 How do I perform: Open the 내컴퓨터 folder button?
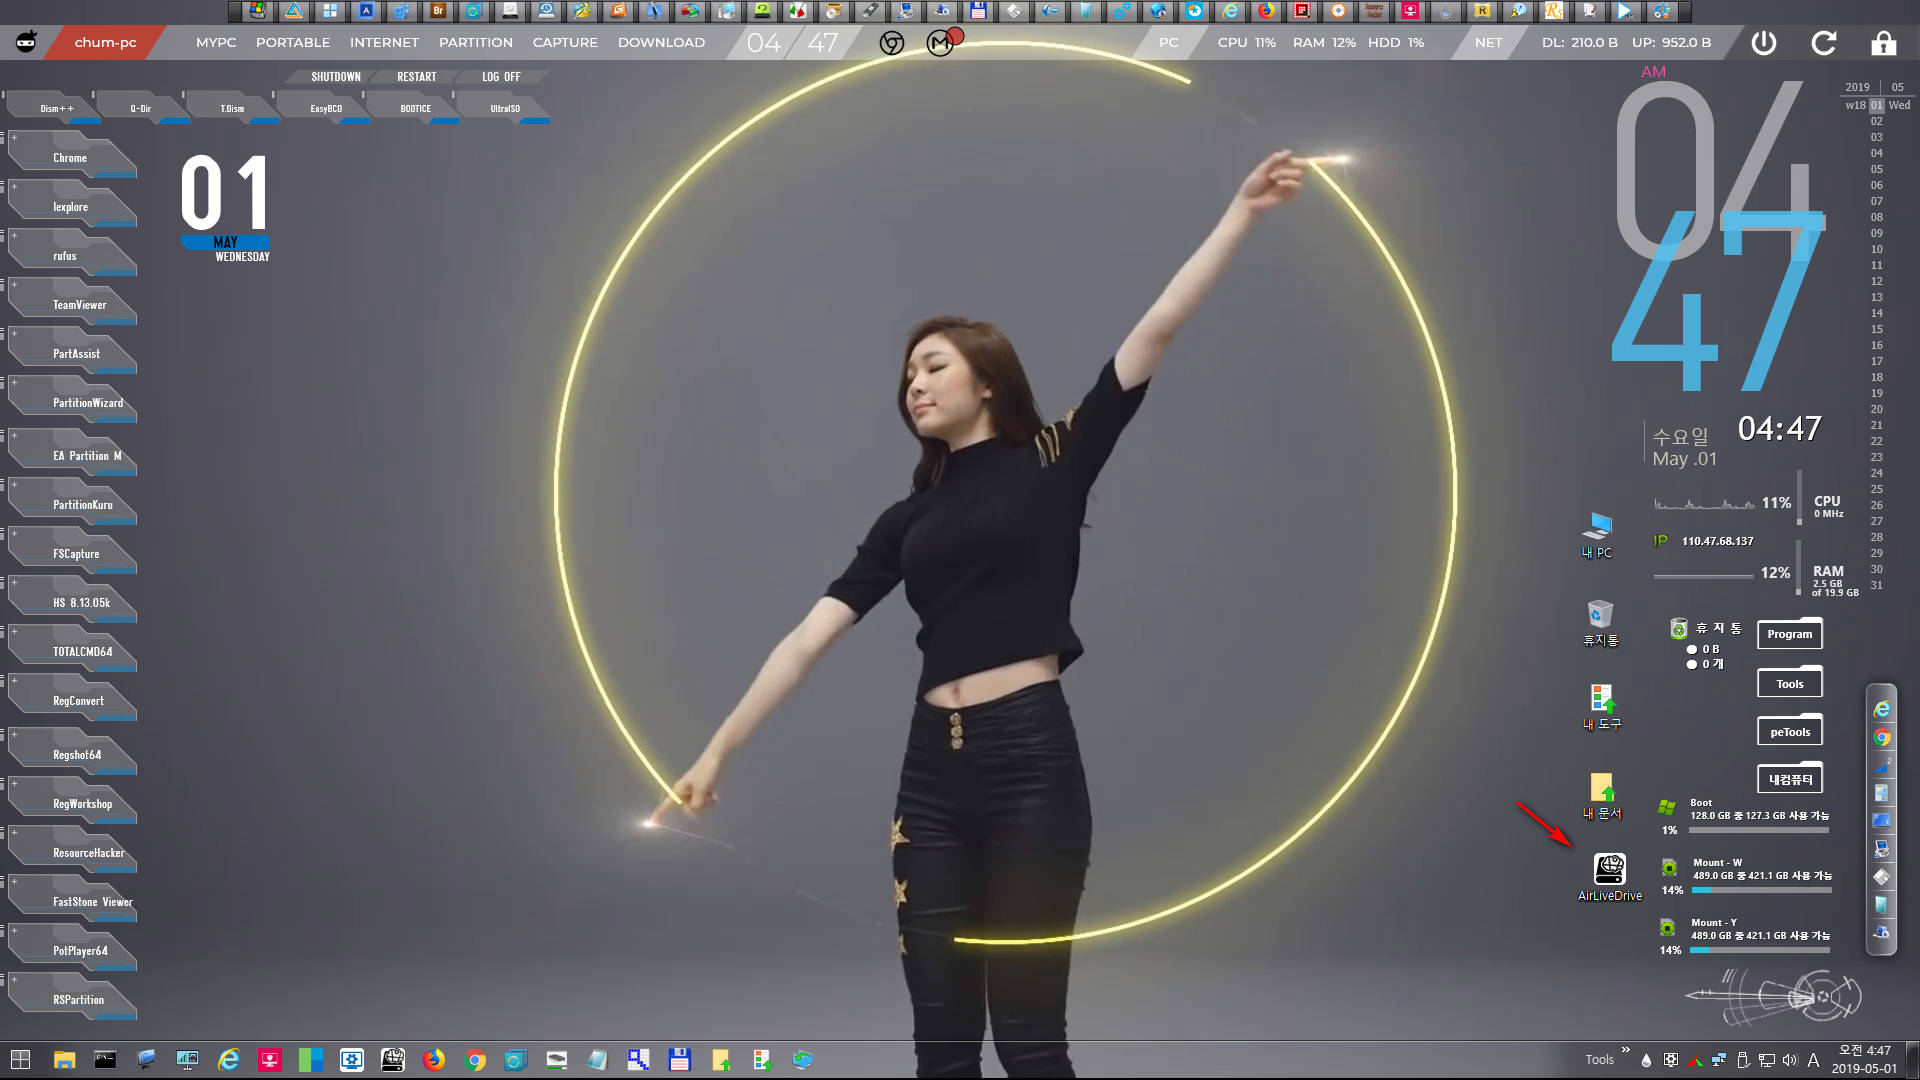(x=1789, y=779)
